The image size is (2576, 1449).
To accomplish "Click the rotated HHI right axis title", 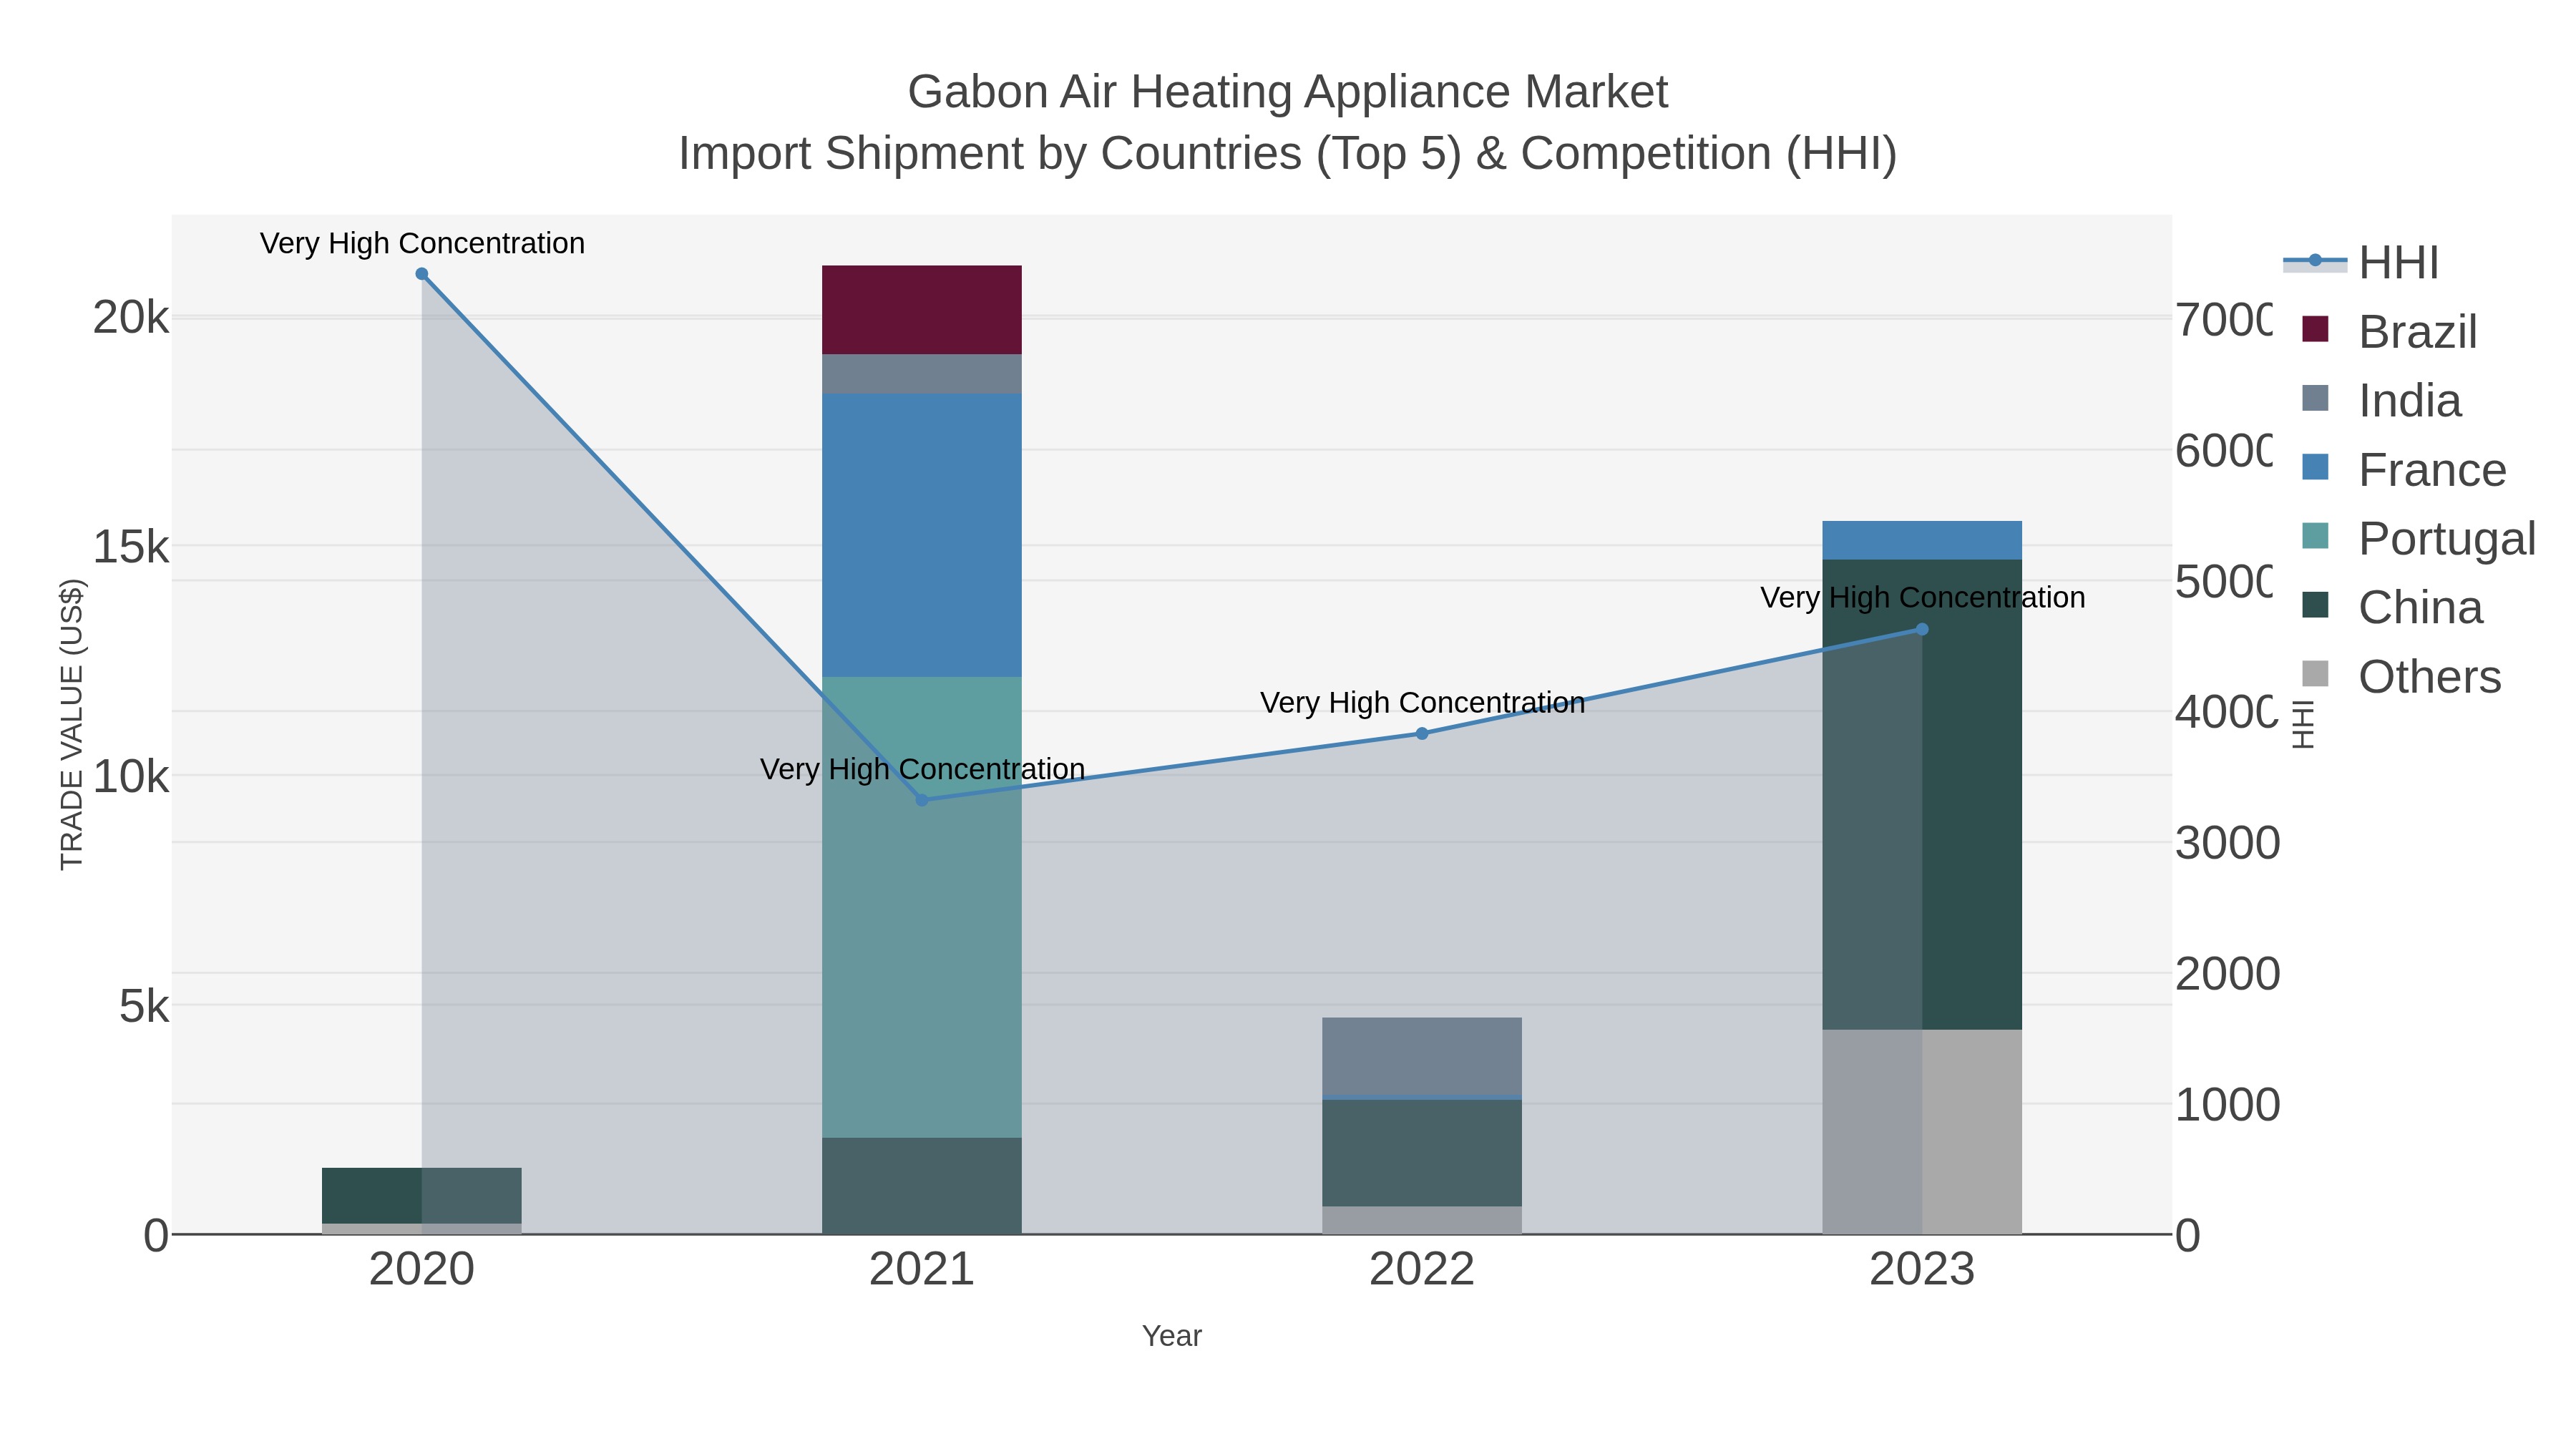I will (x=2303, y=725).
